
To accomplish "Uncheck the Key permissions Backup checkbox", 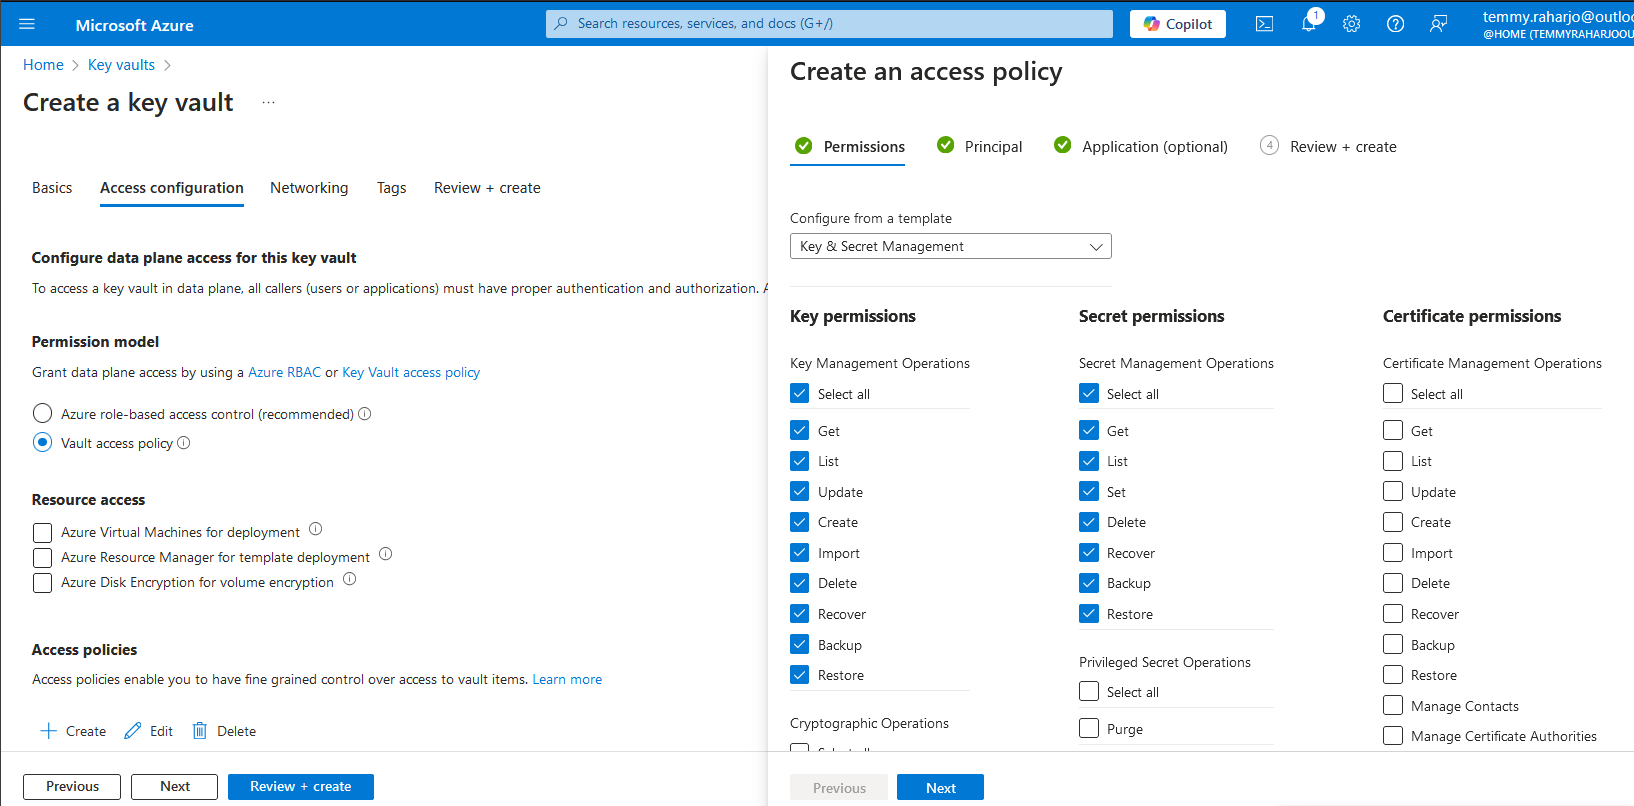I will (800, 644).
